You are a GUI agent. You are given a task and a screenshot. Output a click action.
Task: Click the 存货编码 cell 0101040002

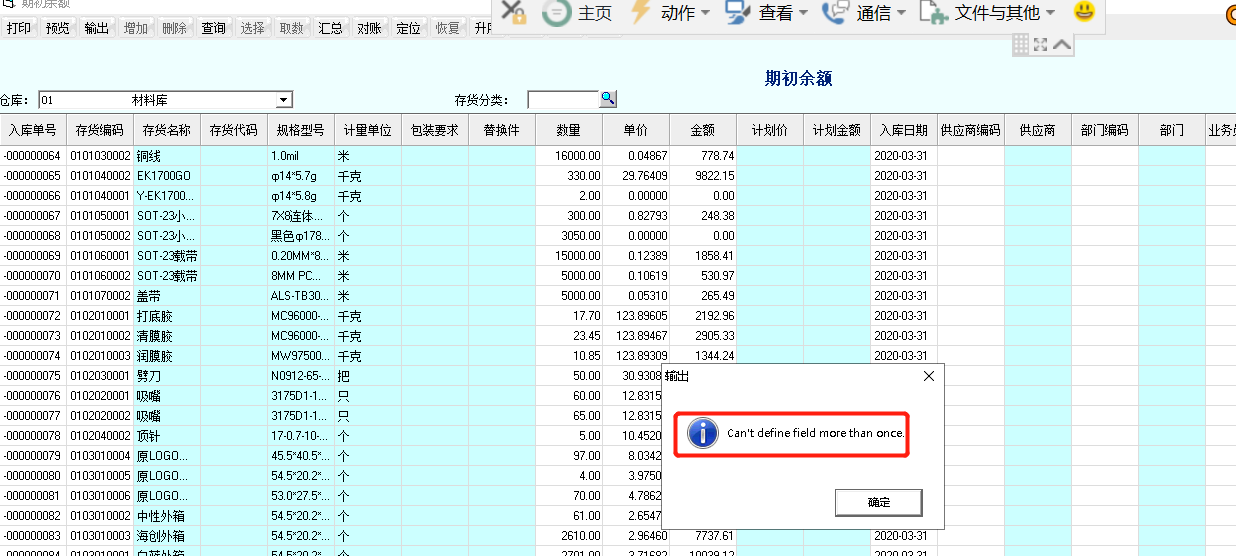click(x=100, y=176)
